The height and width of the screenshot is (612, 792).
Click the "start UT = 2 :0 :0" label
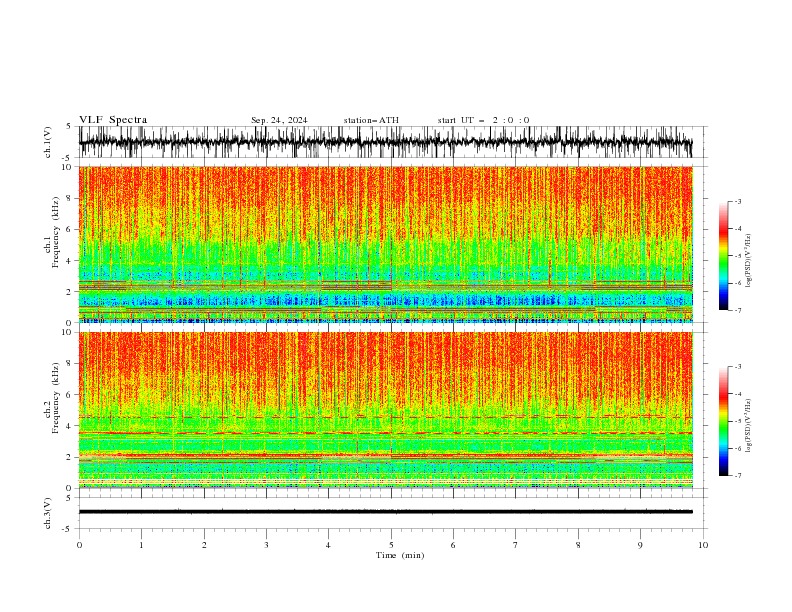(483, 120)
